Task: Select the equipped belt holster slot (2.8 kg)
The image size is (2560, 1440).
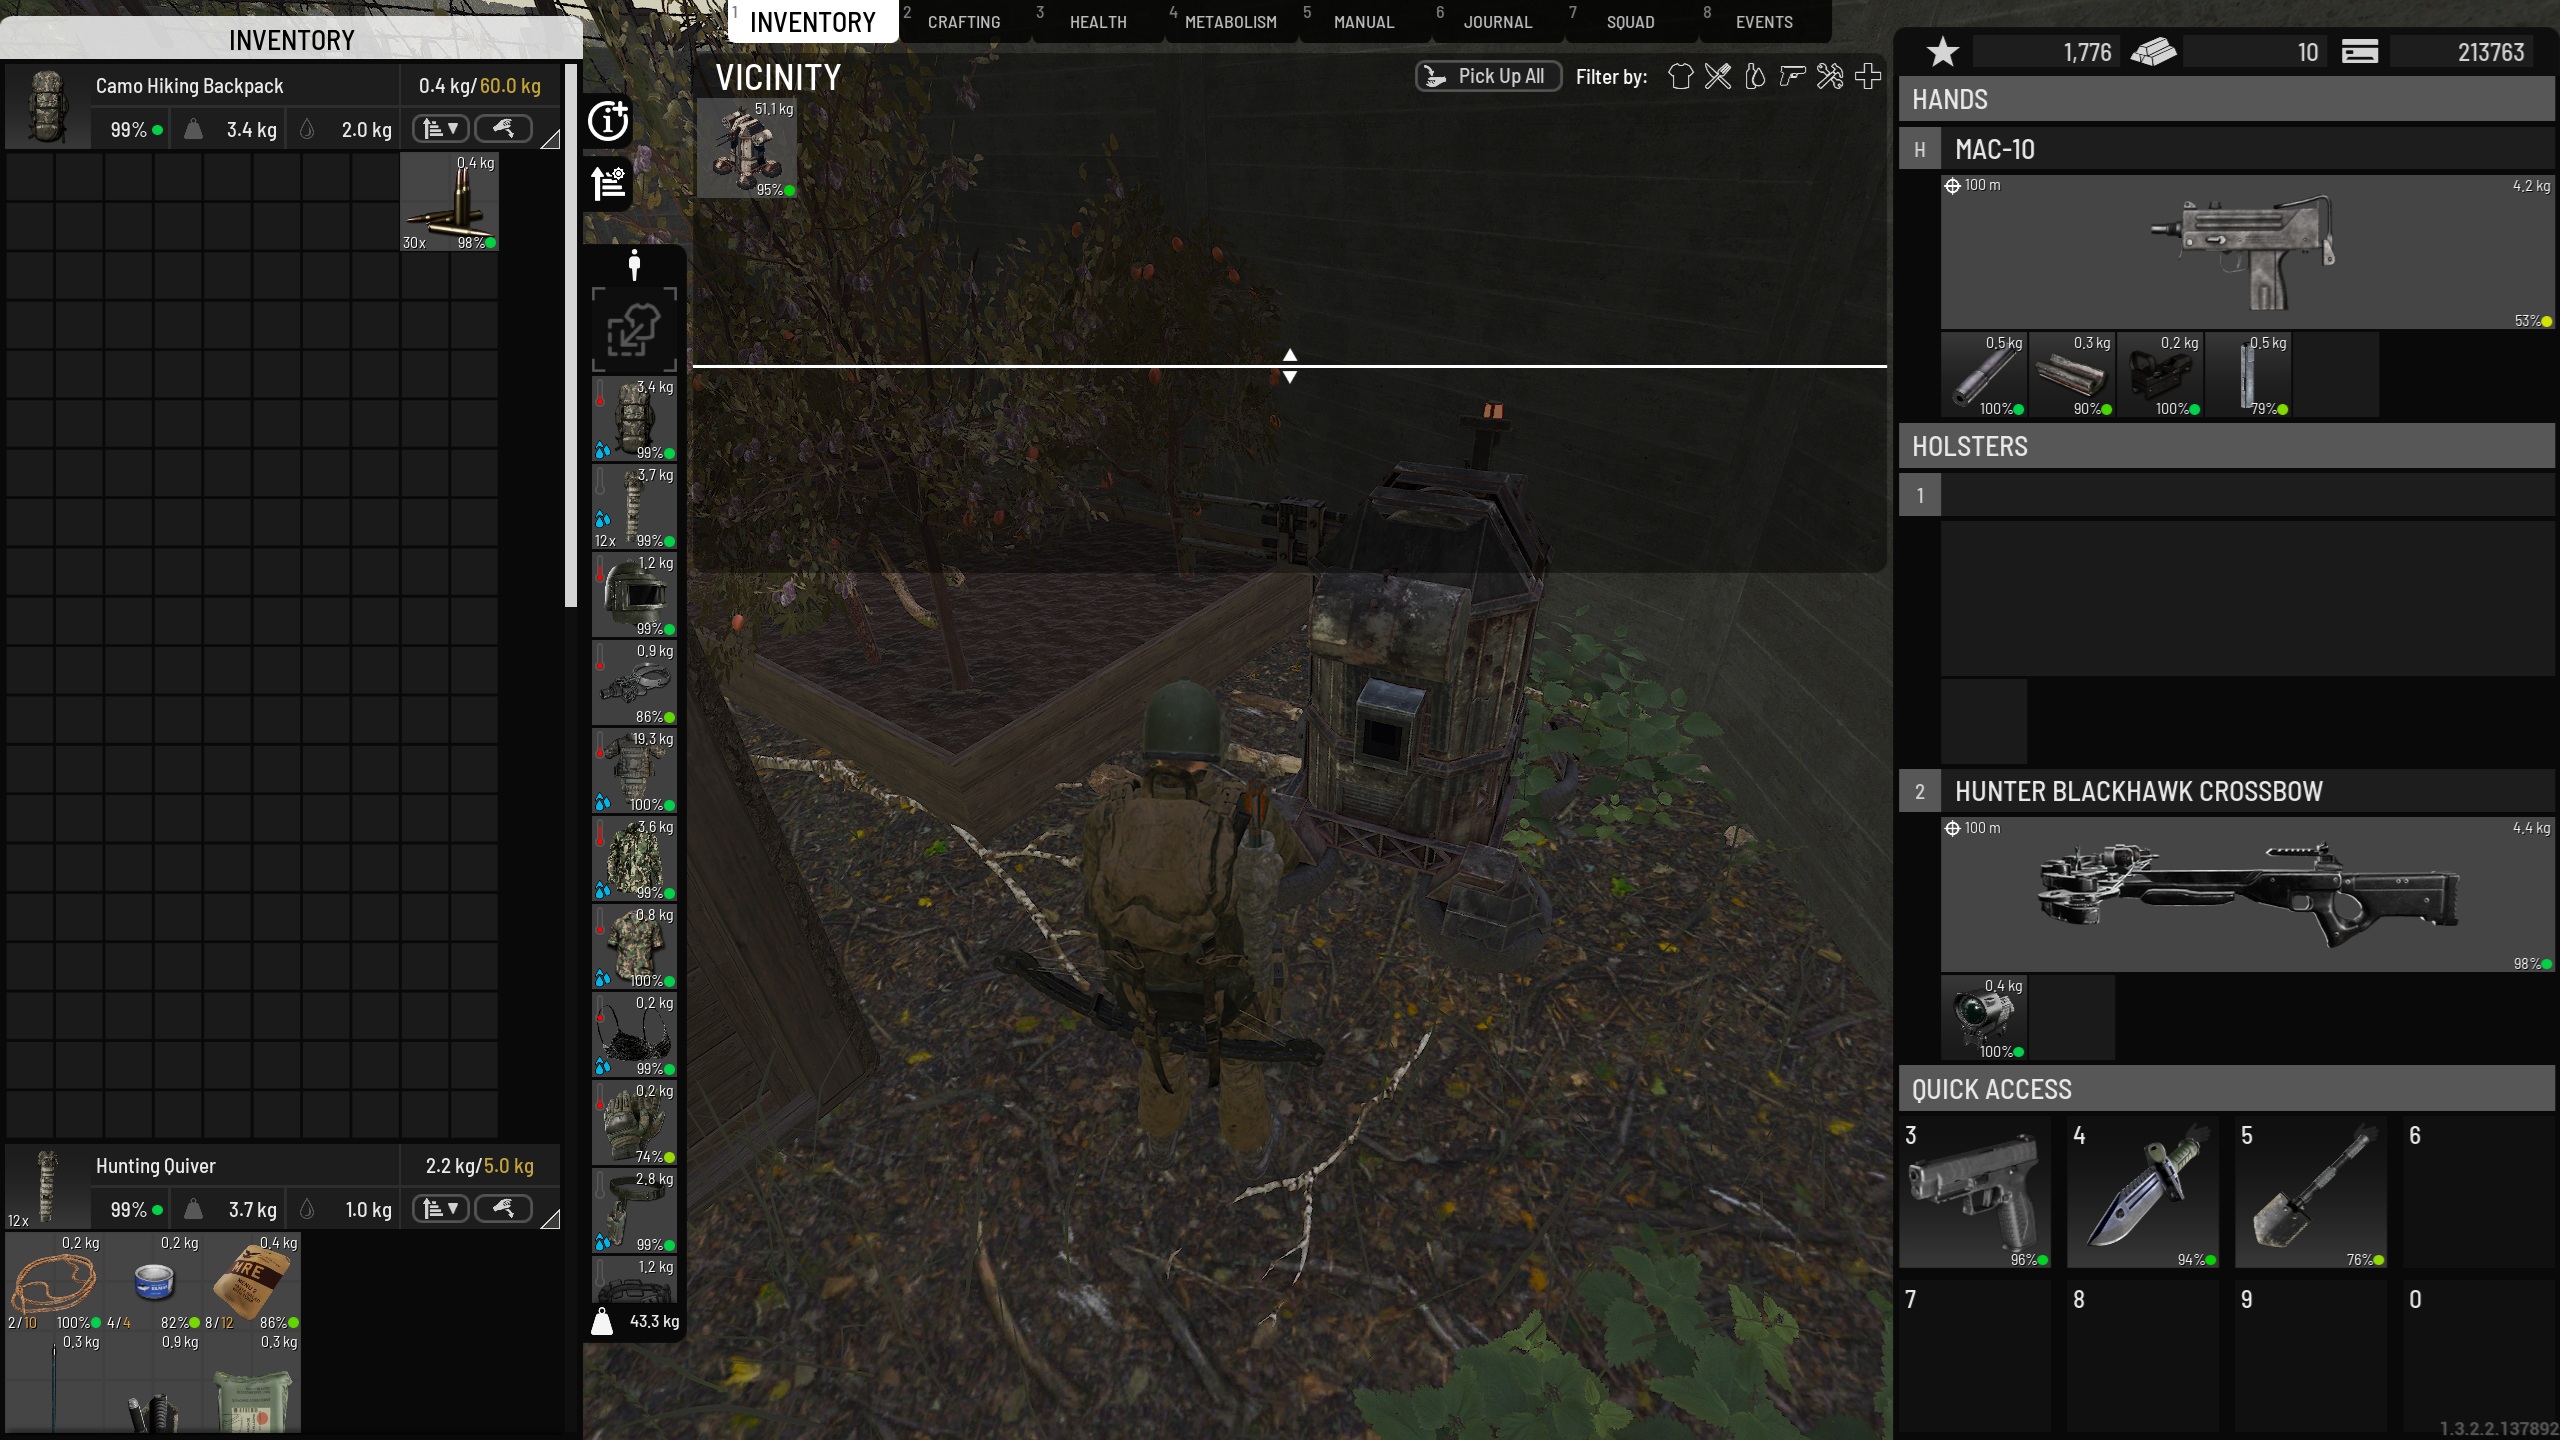Action: [x=634, y=1211]
